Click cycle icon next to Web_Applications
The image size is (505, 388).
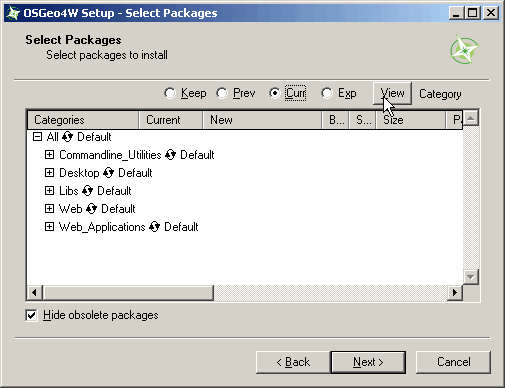pyautogui.click(x=154, y=227)
